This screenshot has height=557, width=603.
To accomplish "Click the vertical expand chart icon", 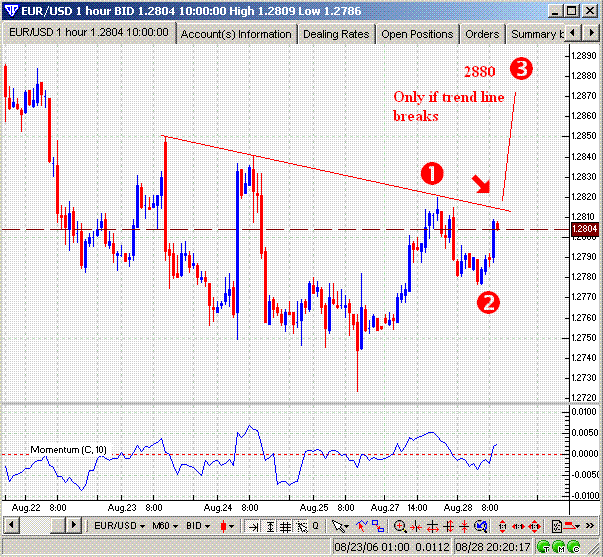I will pos(448,527).
